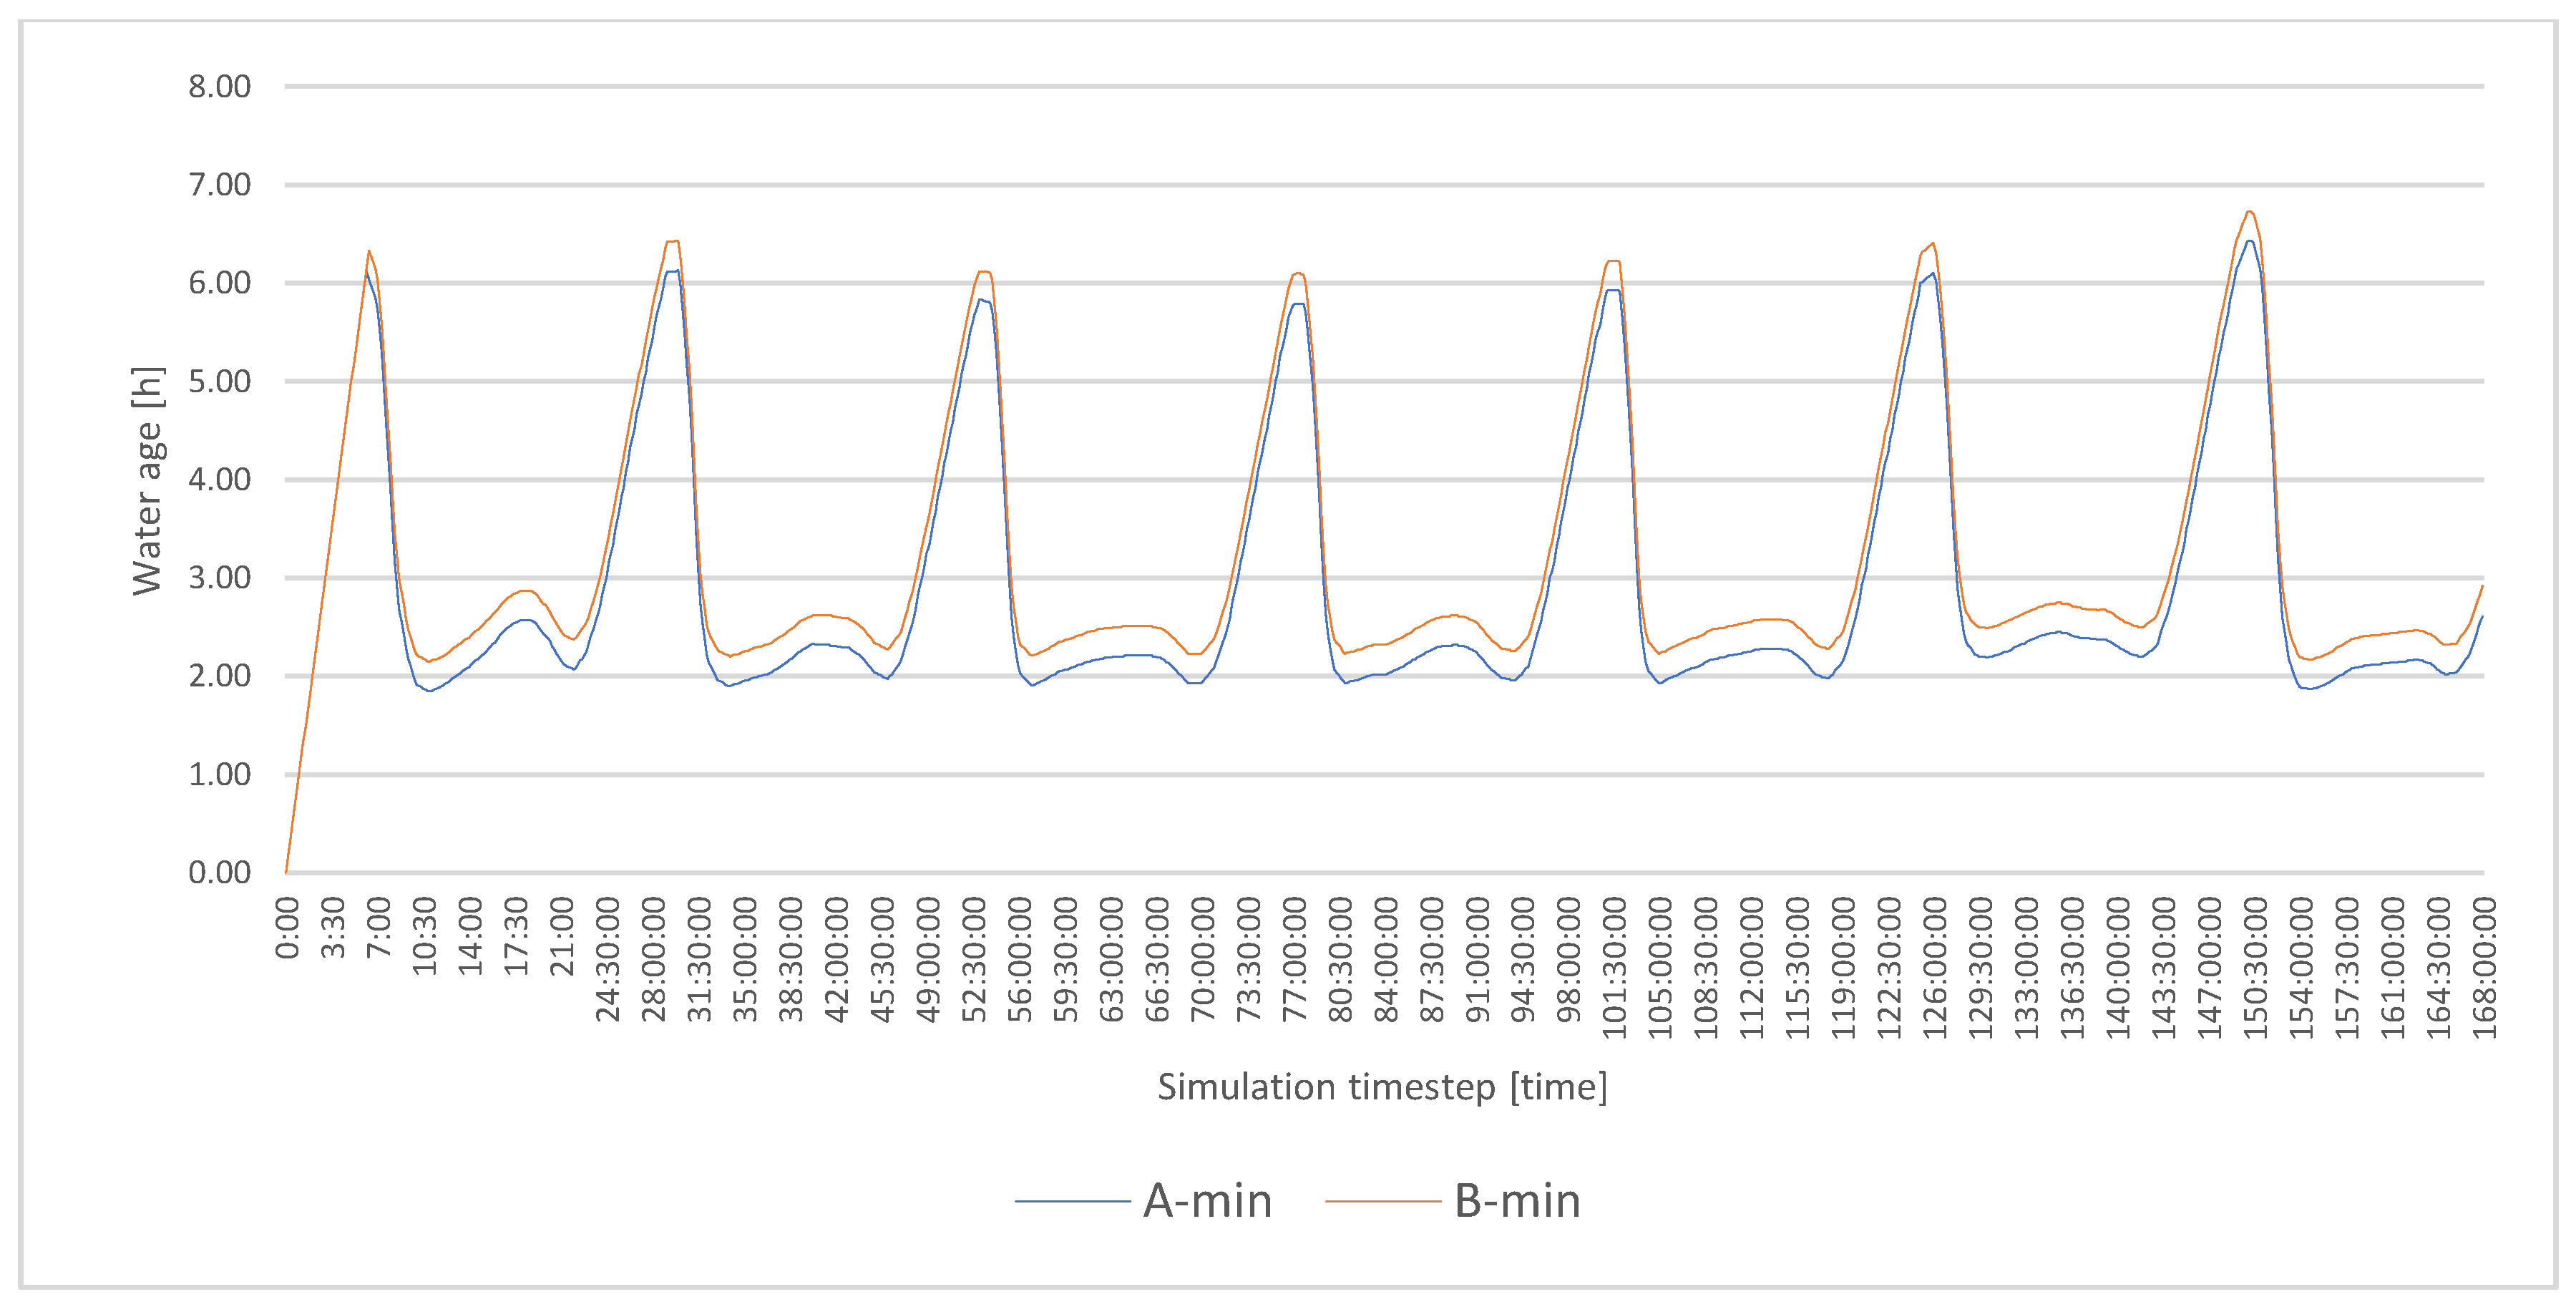This screenshot has height=1312, width=2576.
Task: Click the B-min legend label
Action: pyautogui.click(x=1517, y=1201)
